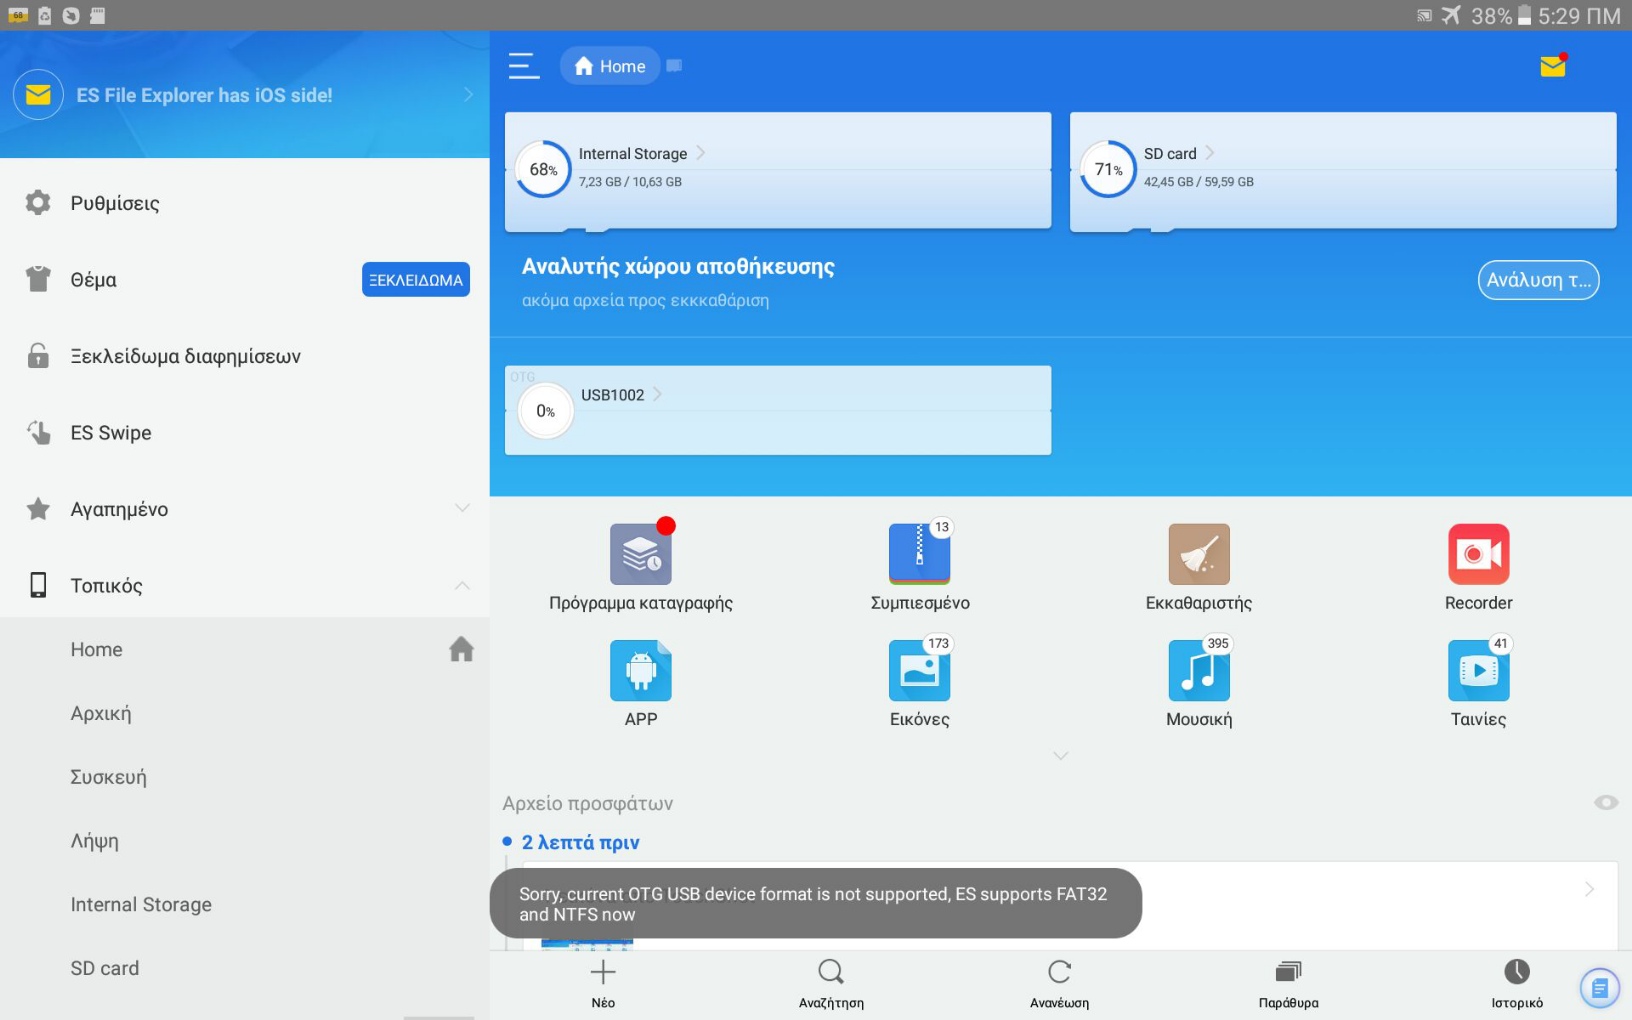Image resolution: width=1632 pixels, height=1020 pixels.
Task: Click the yellow mail icon top right
Action: [x=1552, y=66]
